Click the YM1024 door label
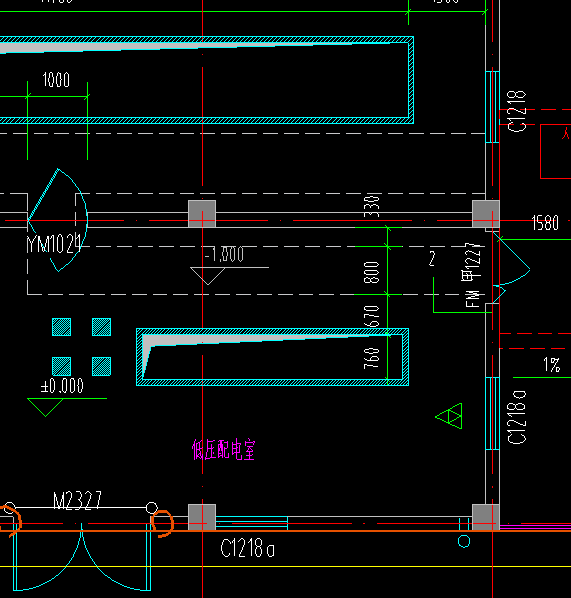 [54, 244]
